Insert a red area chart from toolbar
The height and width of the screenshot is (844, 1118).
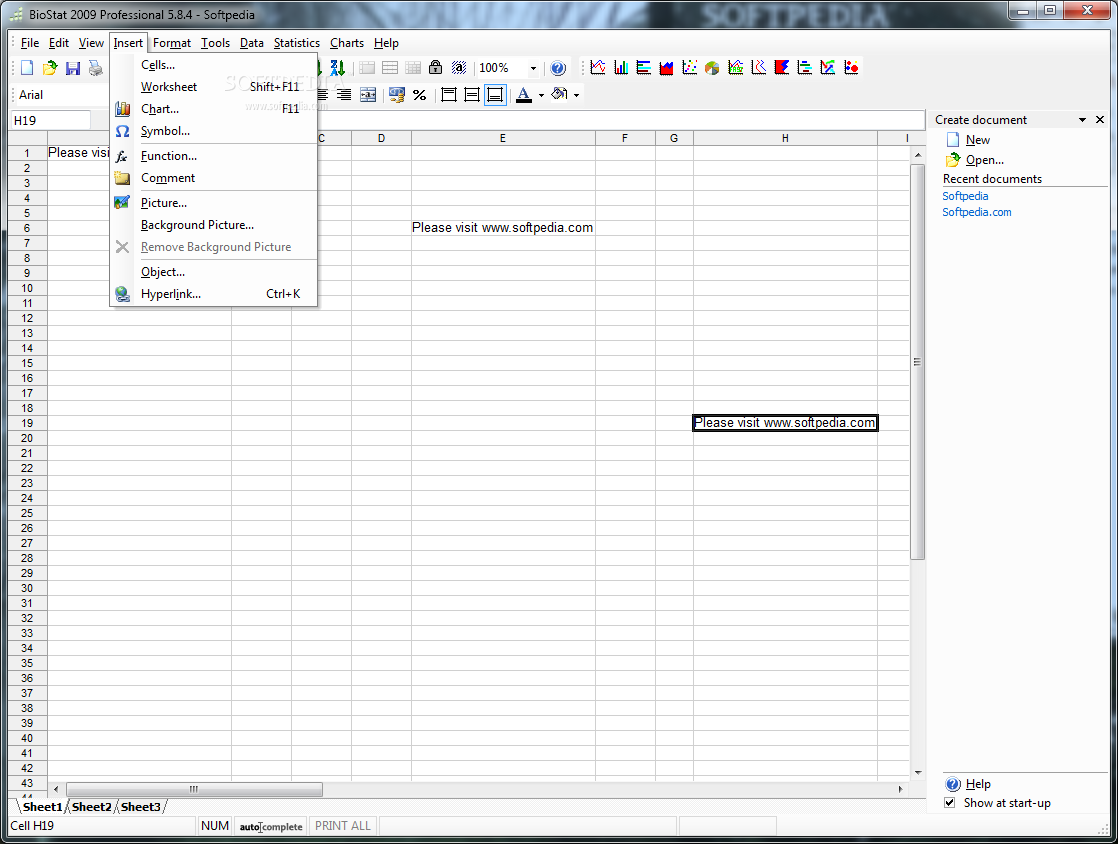667,67
